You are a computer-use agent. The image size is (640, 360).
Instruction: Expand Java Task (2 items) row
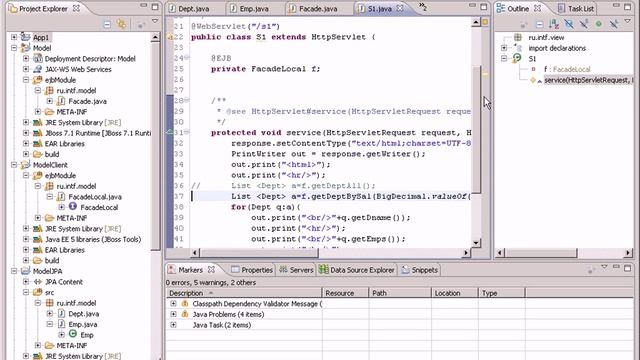point(173,325)
